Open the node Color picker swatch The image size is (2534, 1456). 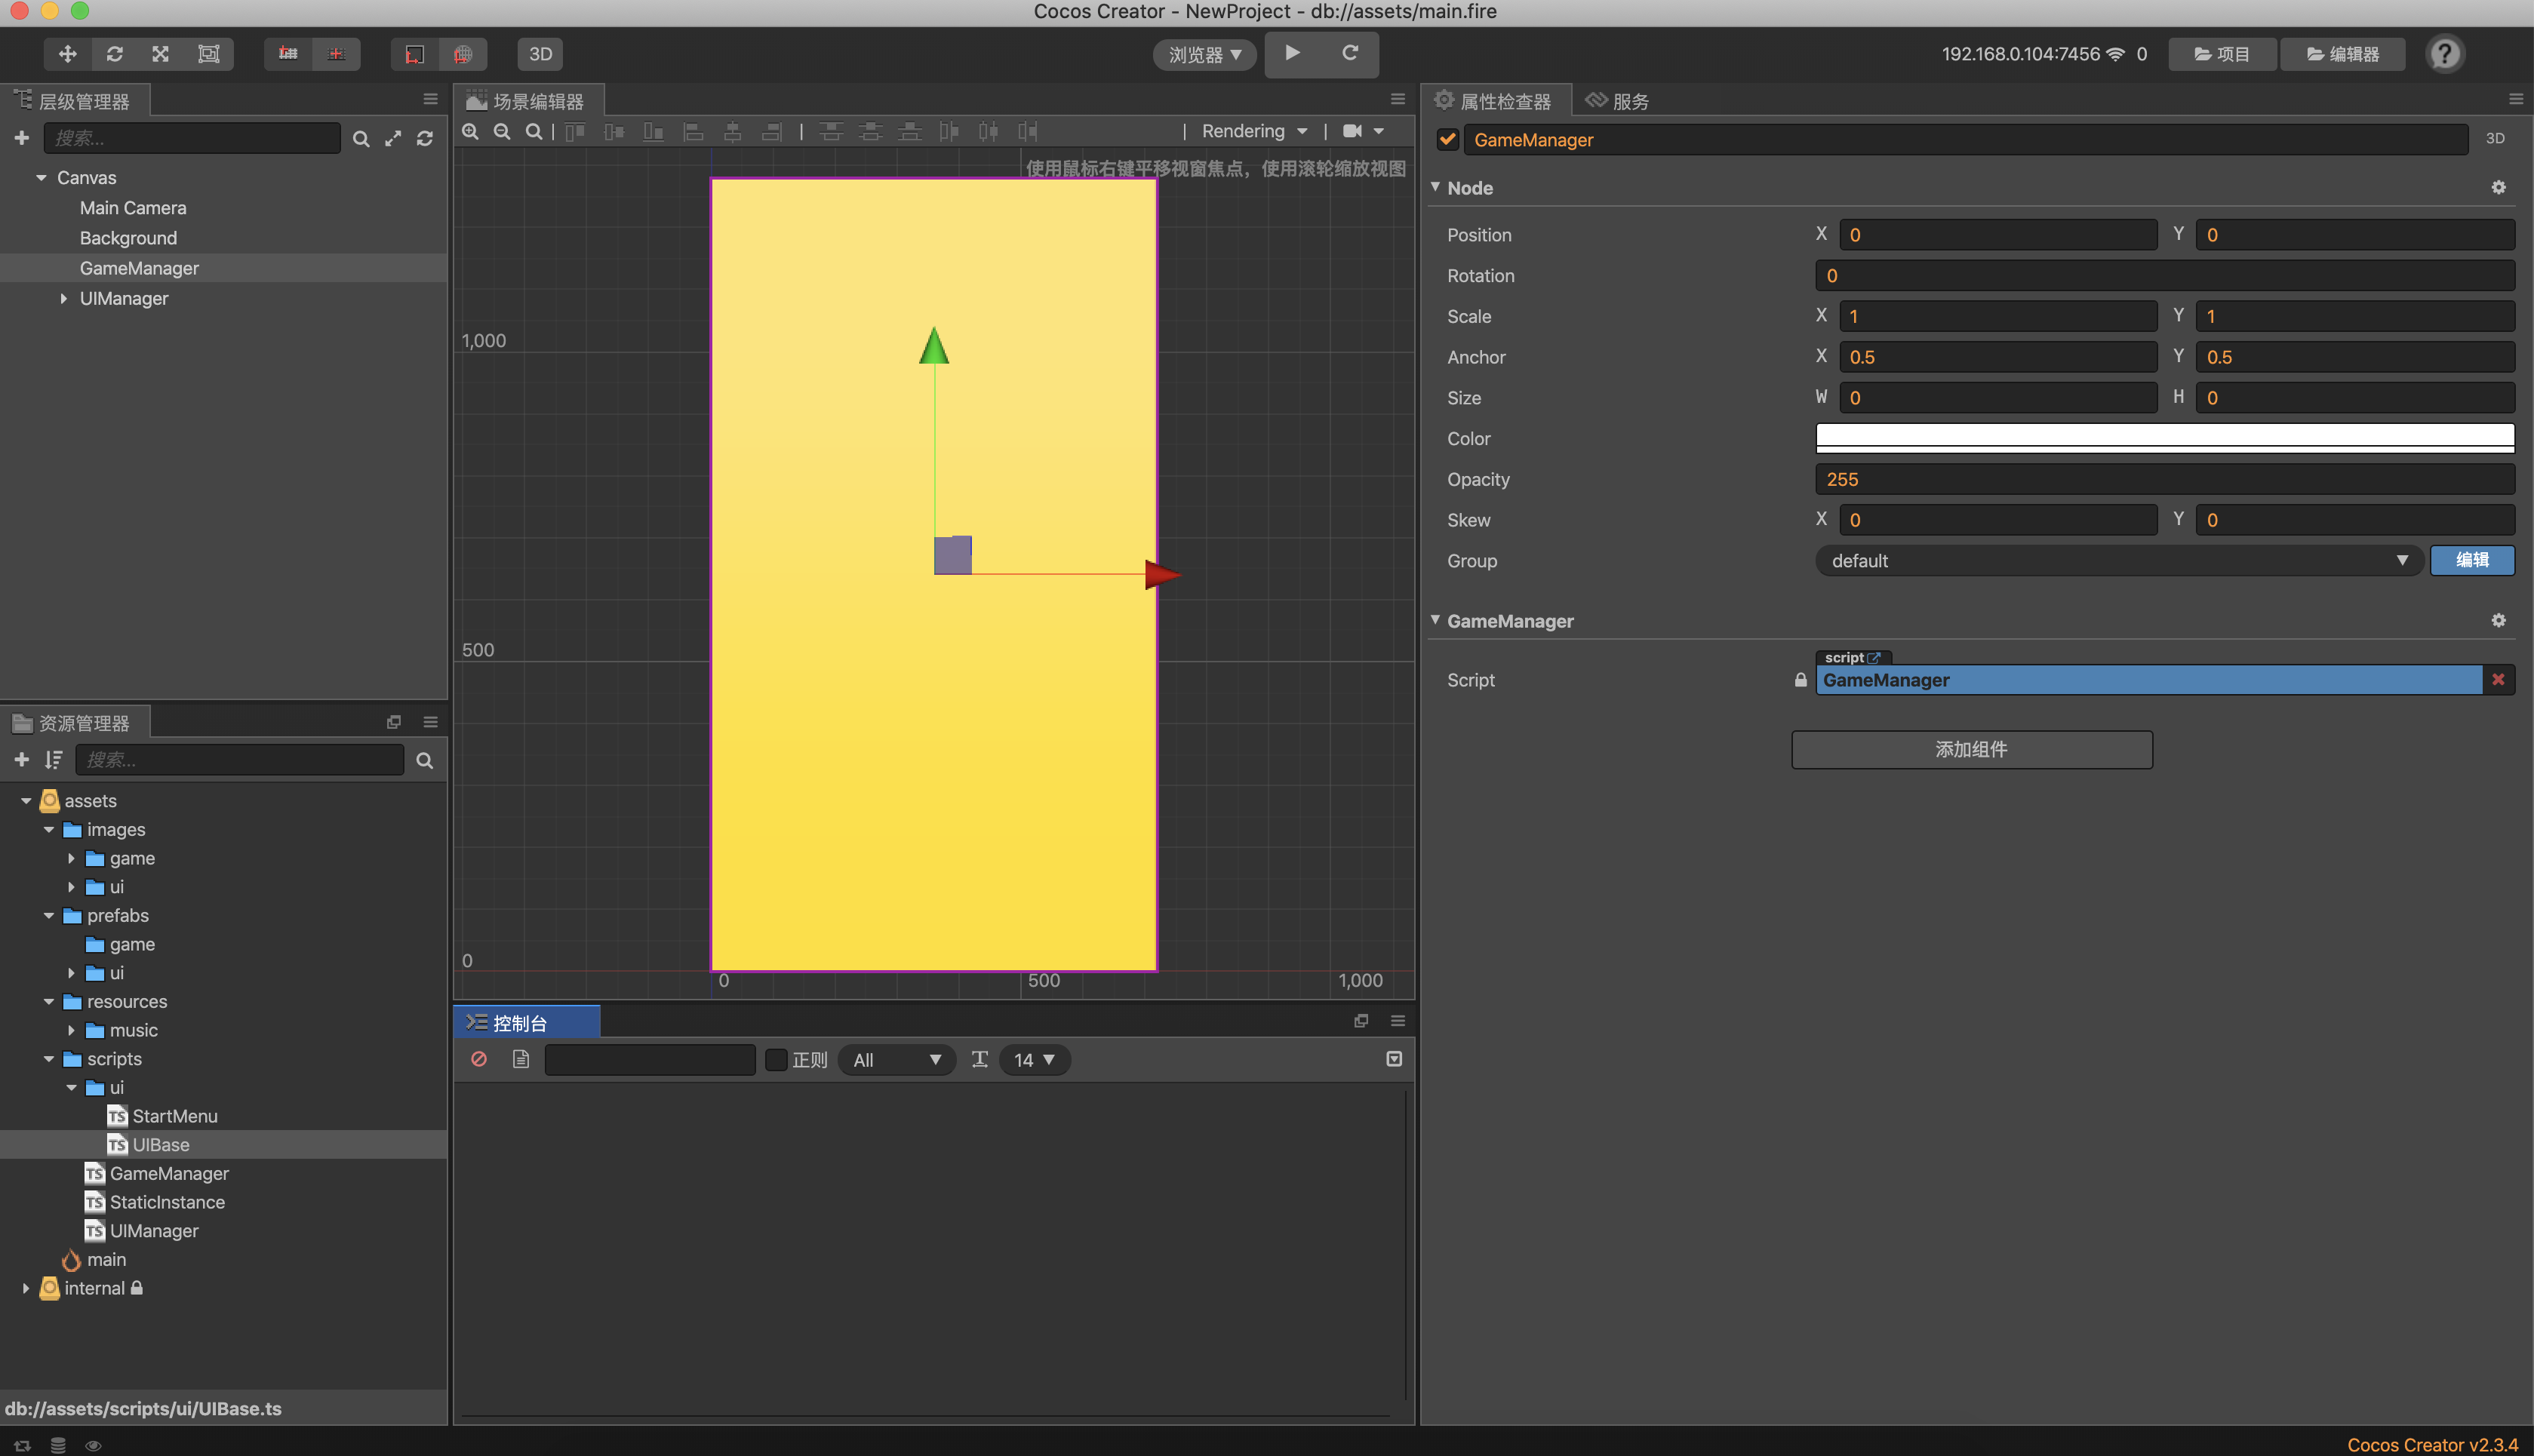pos(2164,438)
